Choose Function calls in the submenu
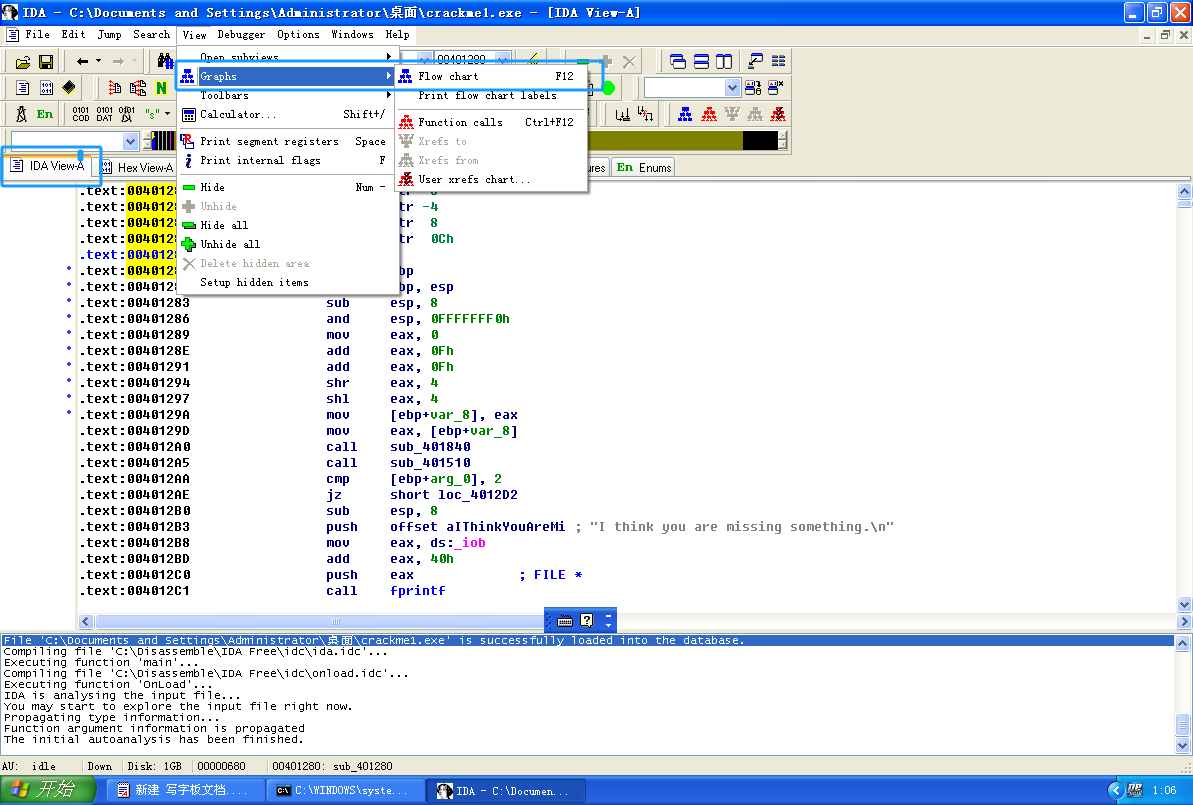 pyautogui.click(x=492, y=122)
